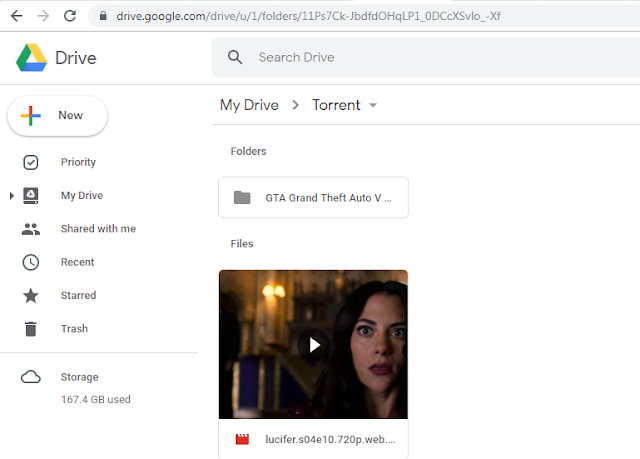Image resolution: width=640 pixels, height=459 pixels.
Task: Click the 167.4 GB used text
Action: 96,399
